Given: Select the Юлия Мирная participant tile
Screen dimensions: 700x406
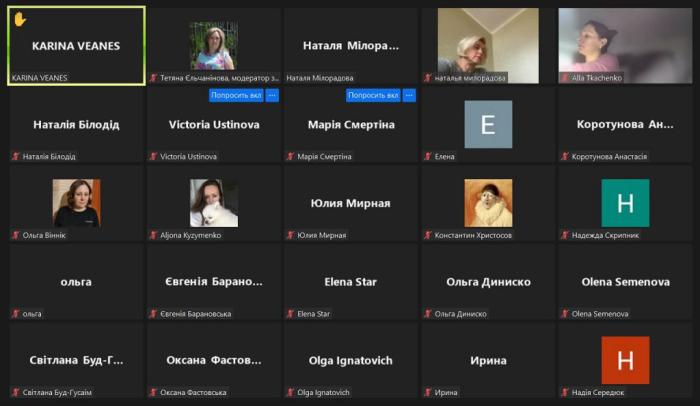Looking at the screenshot, I should click(x=351, y=203).
